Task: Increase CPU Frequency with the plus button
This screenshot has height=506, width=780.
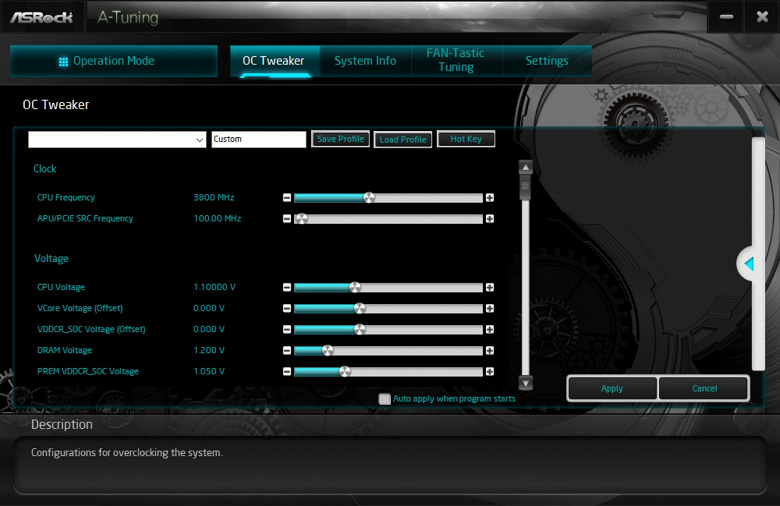Action: click(490, 198)
